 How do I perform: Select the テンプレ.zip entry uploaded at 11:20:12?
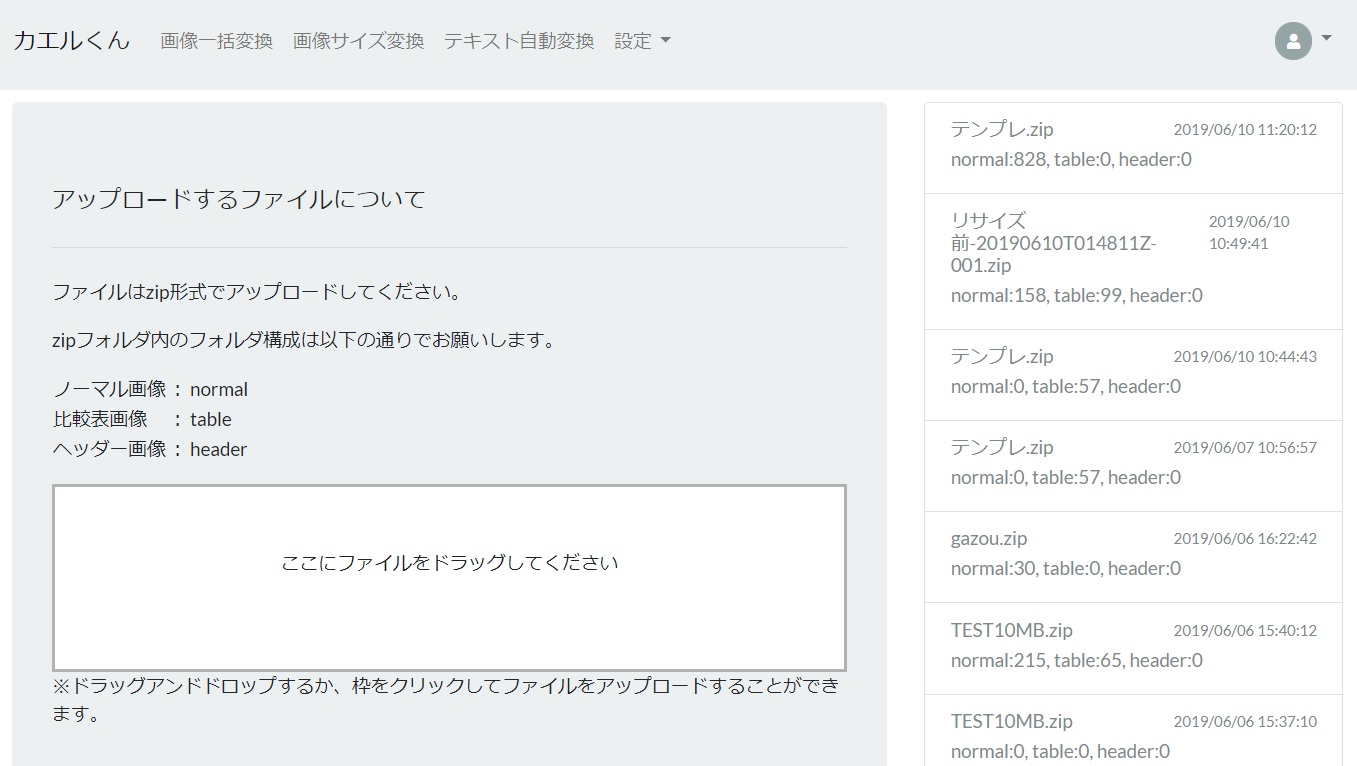(1001, 129)
